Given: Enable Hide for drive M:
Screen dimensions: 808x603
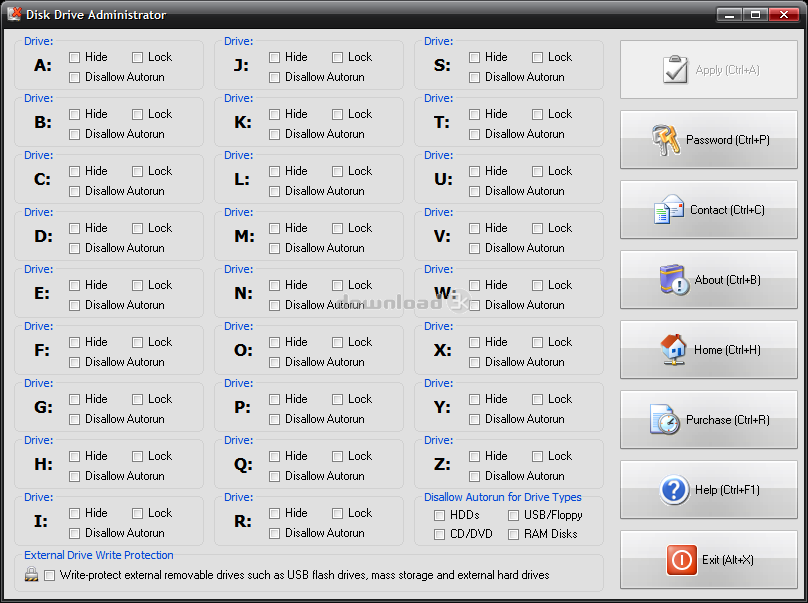Looking at the screenshot, I should [275, 228].
